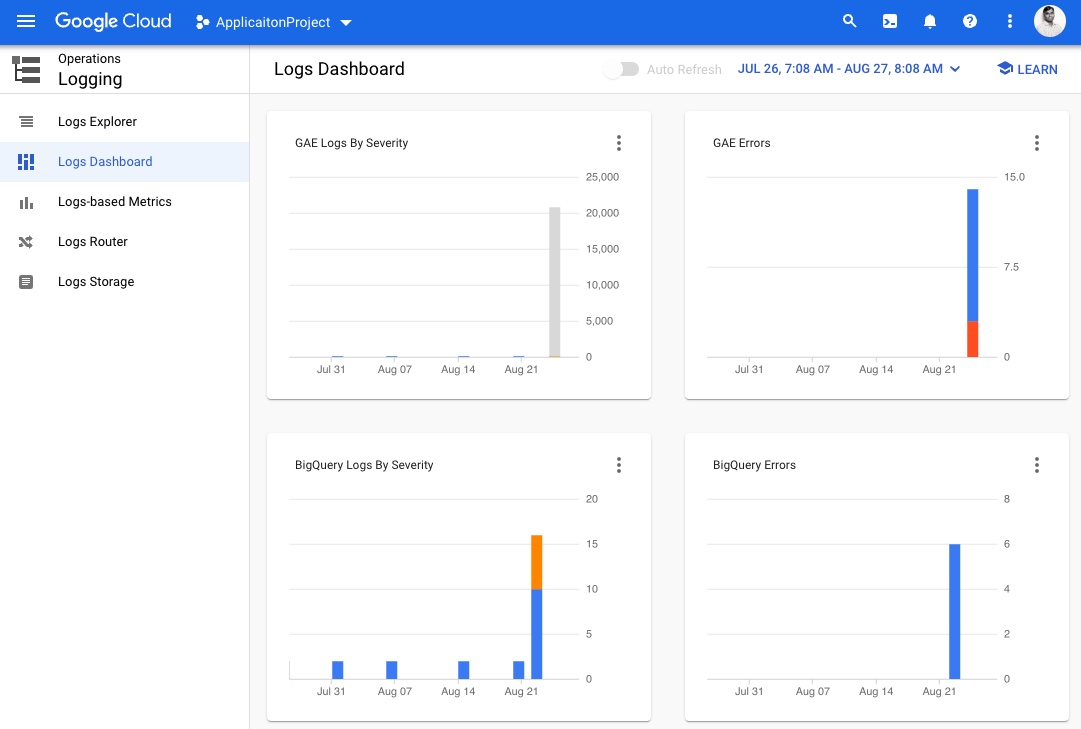Click the Logs Dashboard page heading
The image size is (1081, 729).
339,69
